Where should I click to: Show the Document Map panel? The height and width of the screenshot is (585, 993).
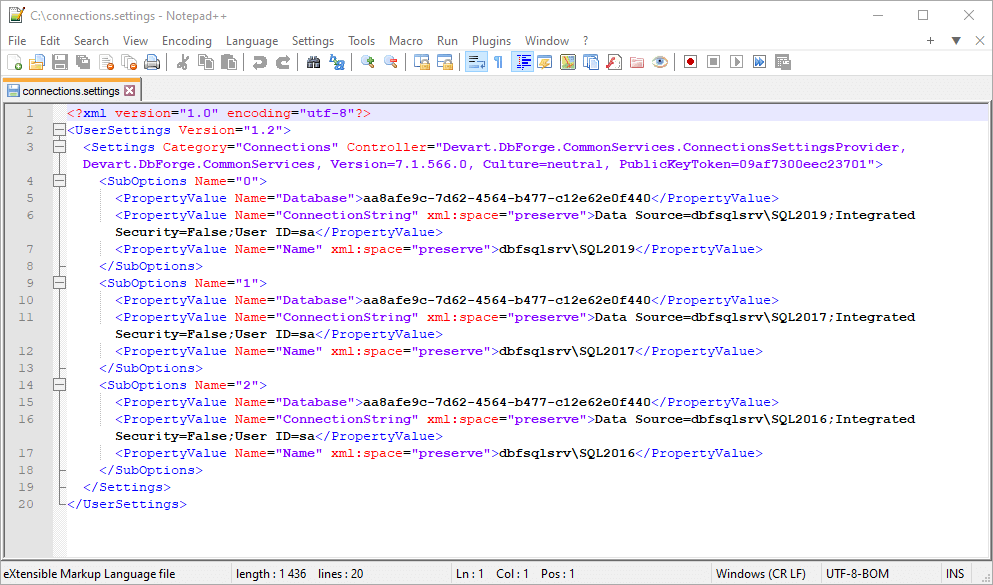(568, 62)
